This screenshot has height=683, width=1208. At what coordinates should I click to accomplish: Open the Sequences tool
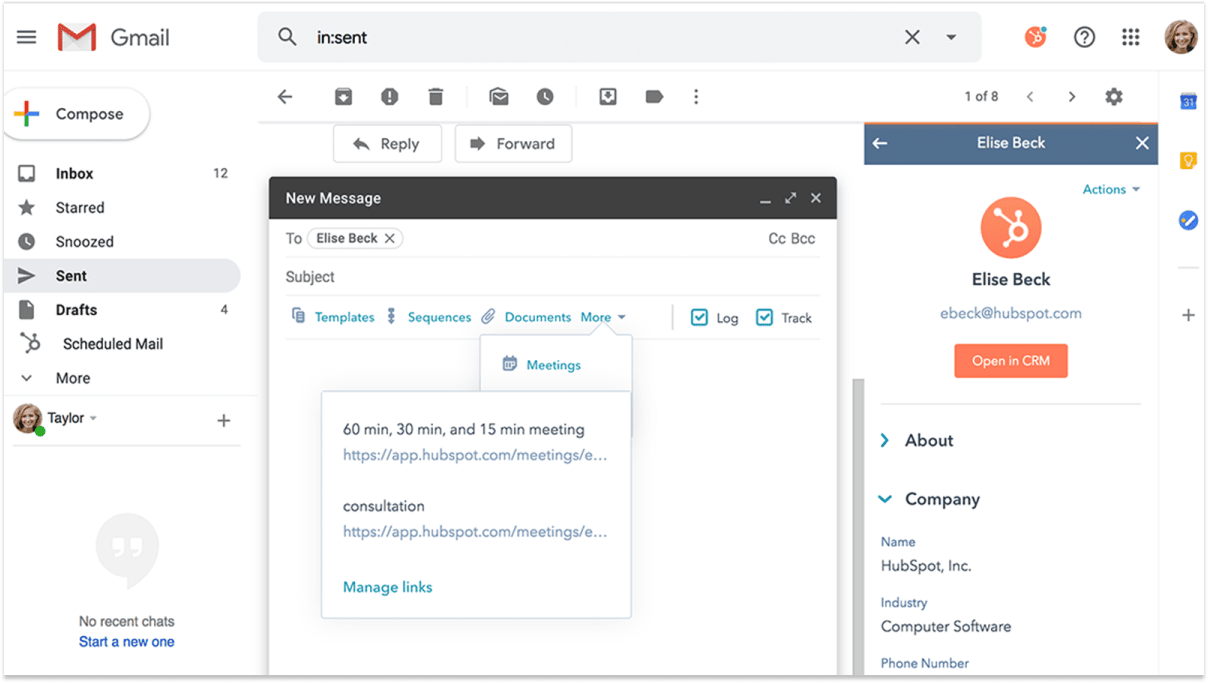(430, 316)
